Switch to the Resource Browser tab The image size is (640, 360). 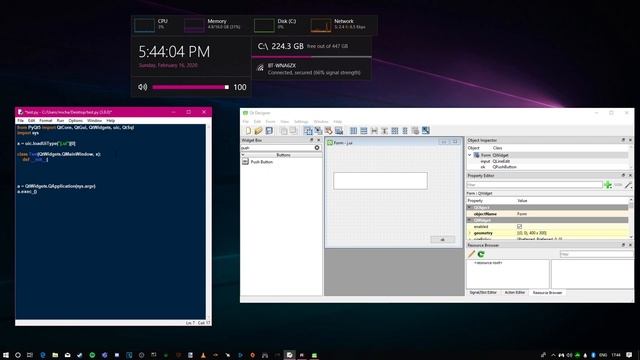[x=547, y=293]
